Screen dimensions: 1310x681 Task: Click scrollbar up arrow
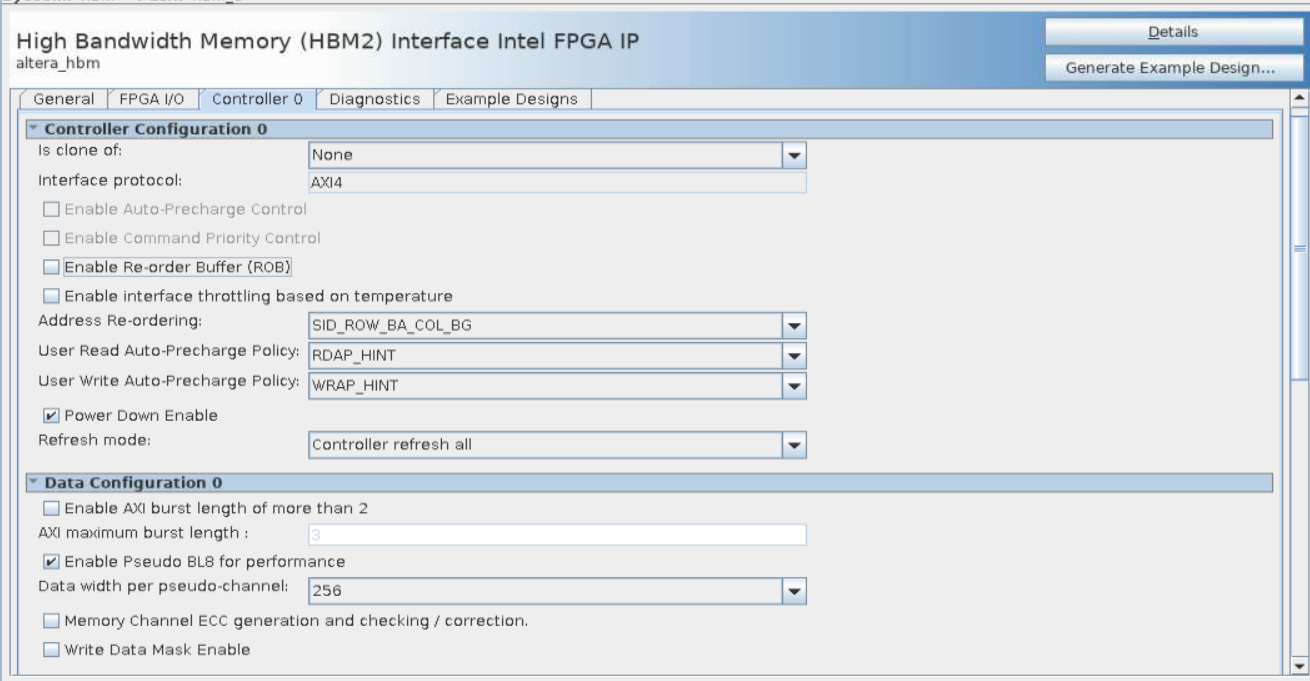[x=1299, y=97]
